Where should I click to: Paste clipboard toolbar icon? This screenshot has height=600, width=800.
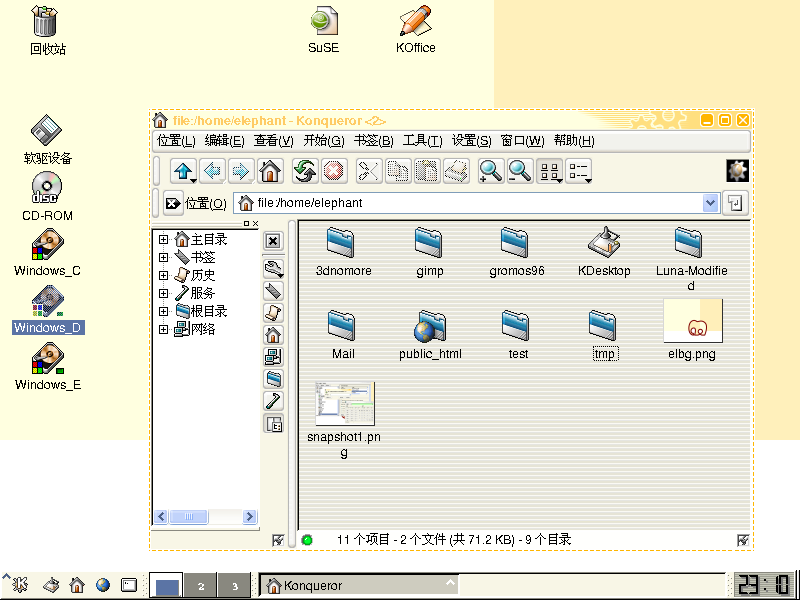(427, 171)
